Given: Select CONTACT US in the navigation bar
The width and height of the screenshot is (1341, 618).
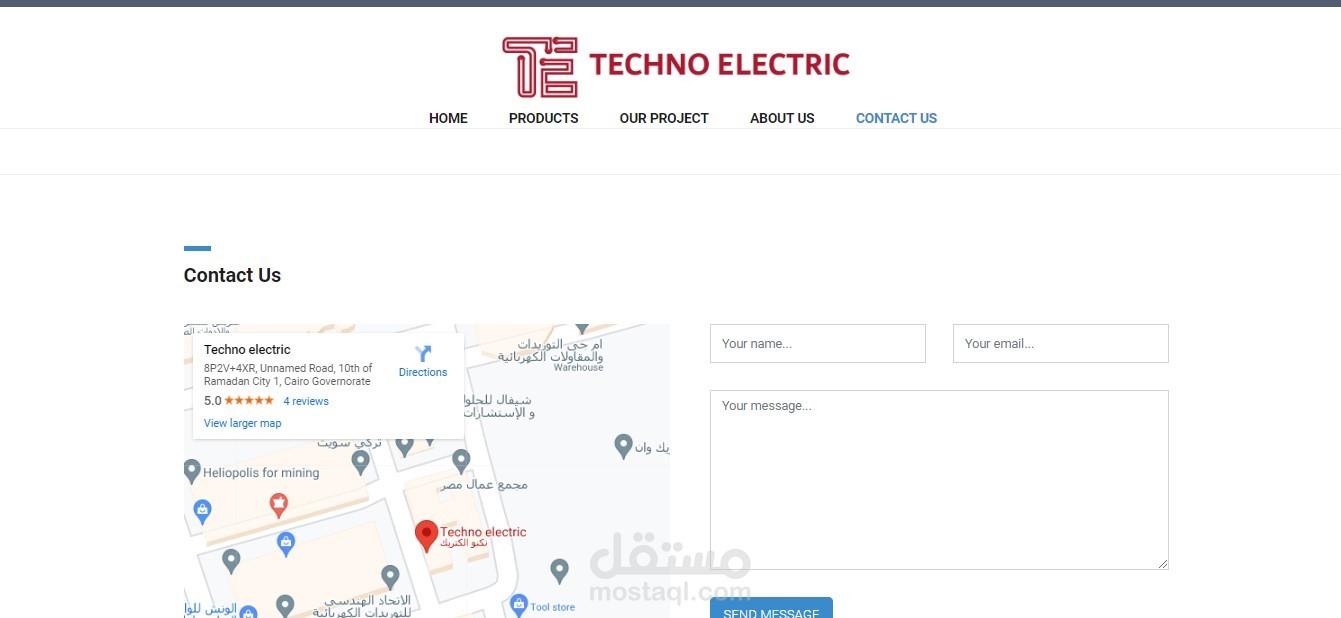Looking at the screenshot, I should point(896,118).
